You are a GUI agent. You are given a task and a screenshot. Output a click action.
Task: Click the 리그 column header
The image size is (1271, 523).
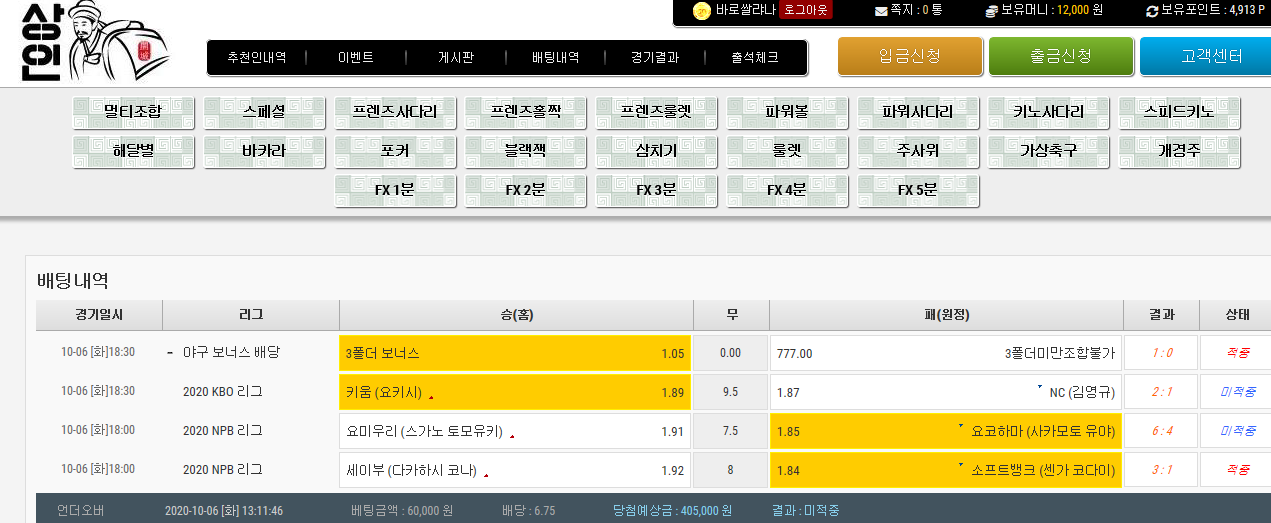pyautogui.click(x=251, y=315)
